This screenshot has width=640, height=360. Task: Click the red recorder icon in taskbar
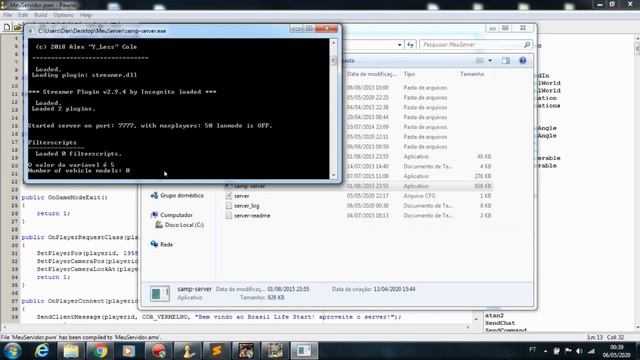[x=158, y=351]
